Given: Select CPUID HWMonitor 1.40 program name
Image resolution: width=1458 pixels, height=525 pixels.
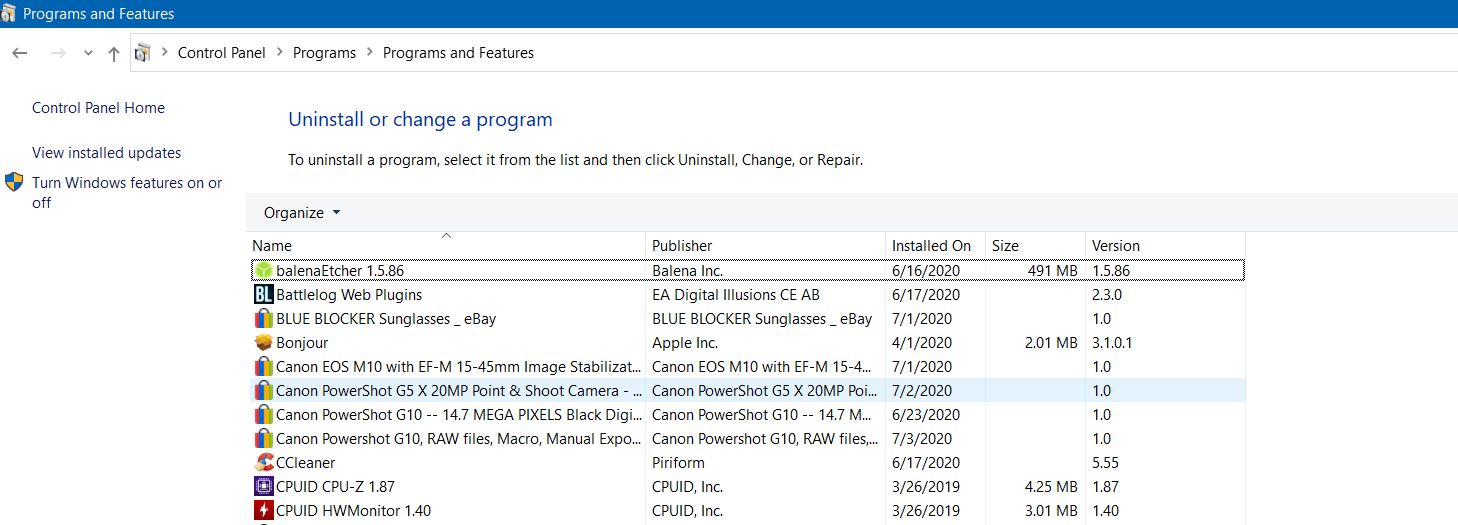Looking at the screenshot, I should pyautogui.click(x=353, y=510).
